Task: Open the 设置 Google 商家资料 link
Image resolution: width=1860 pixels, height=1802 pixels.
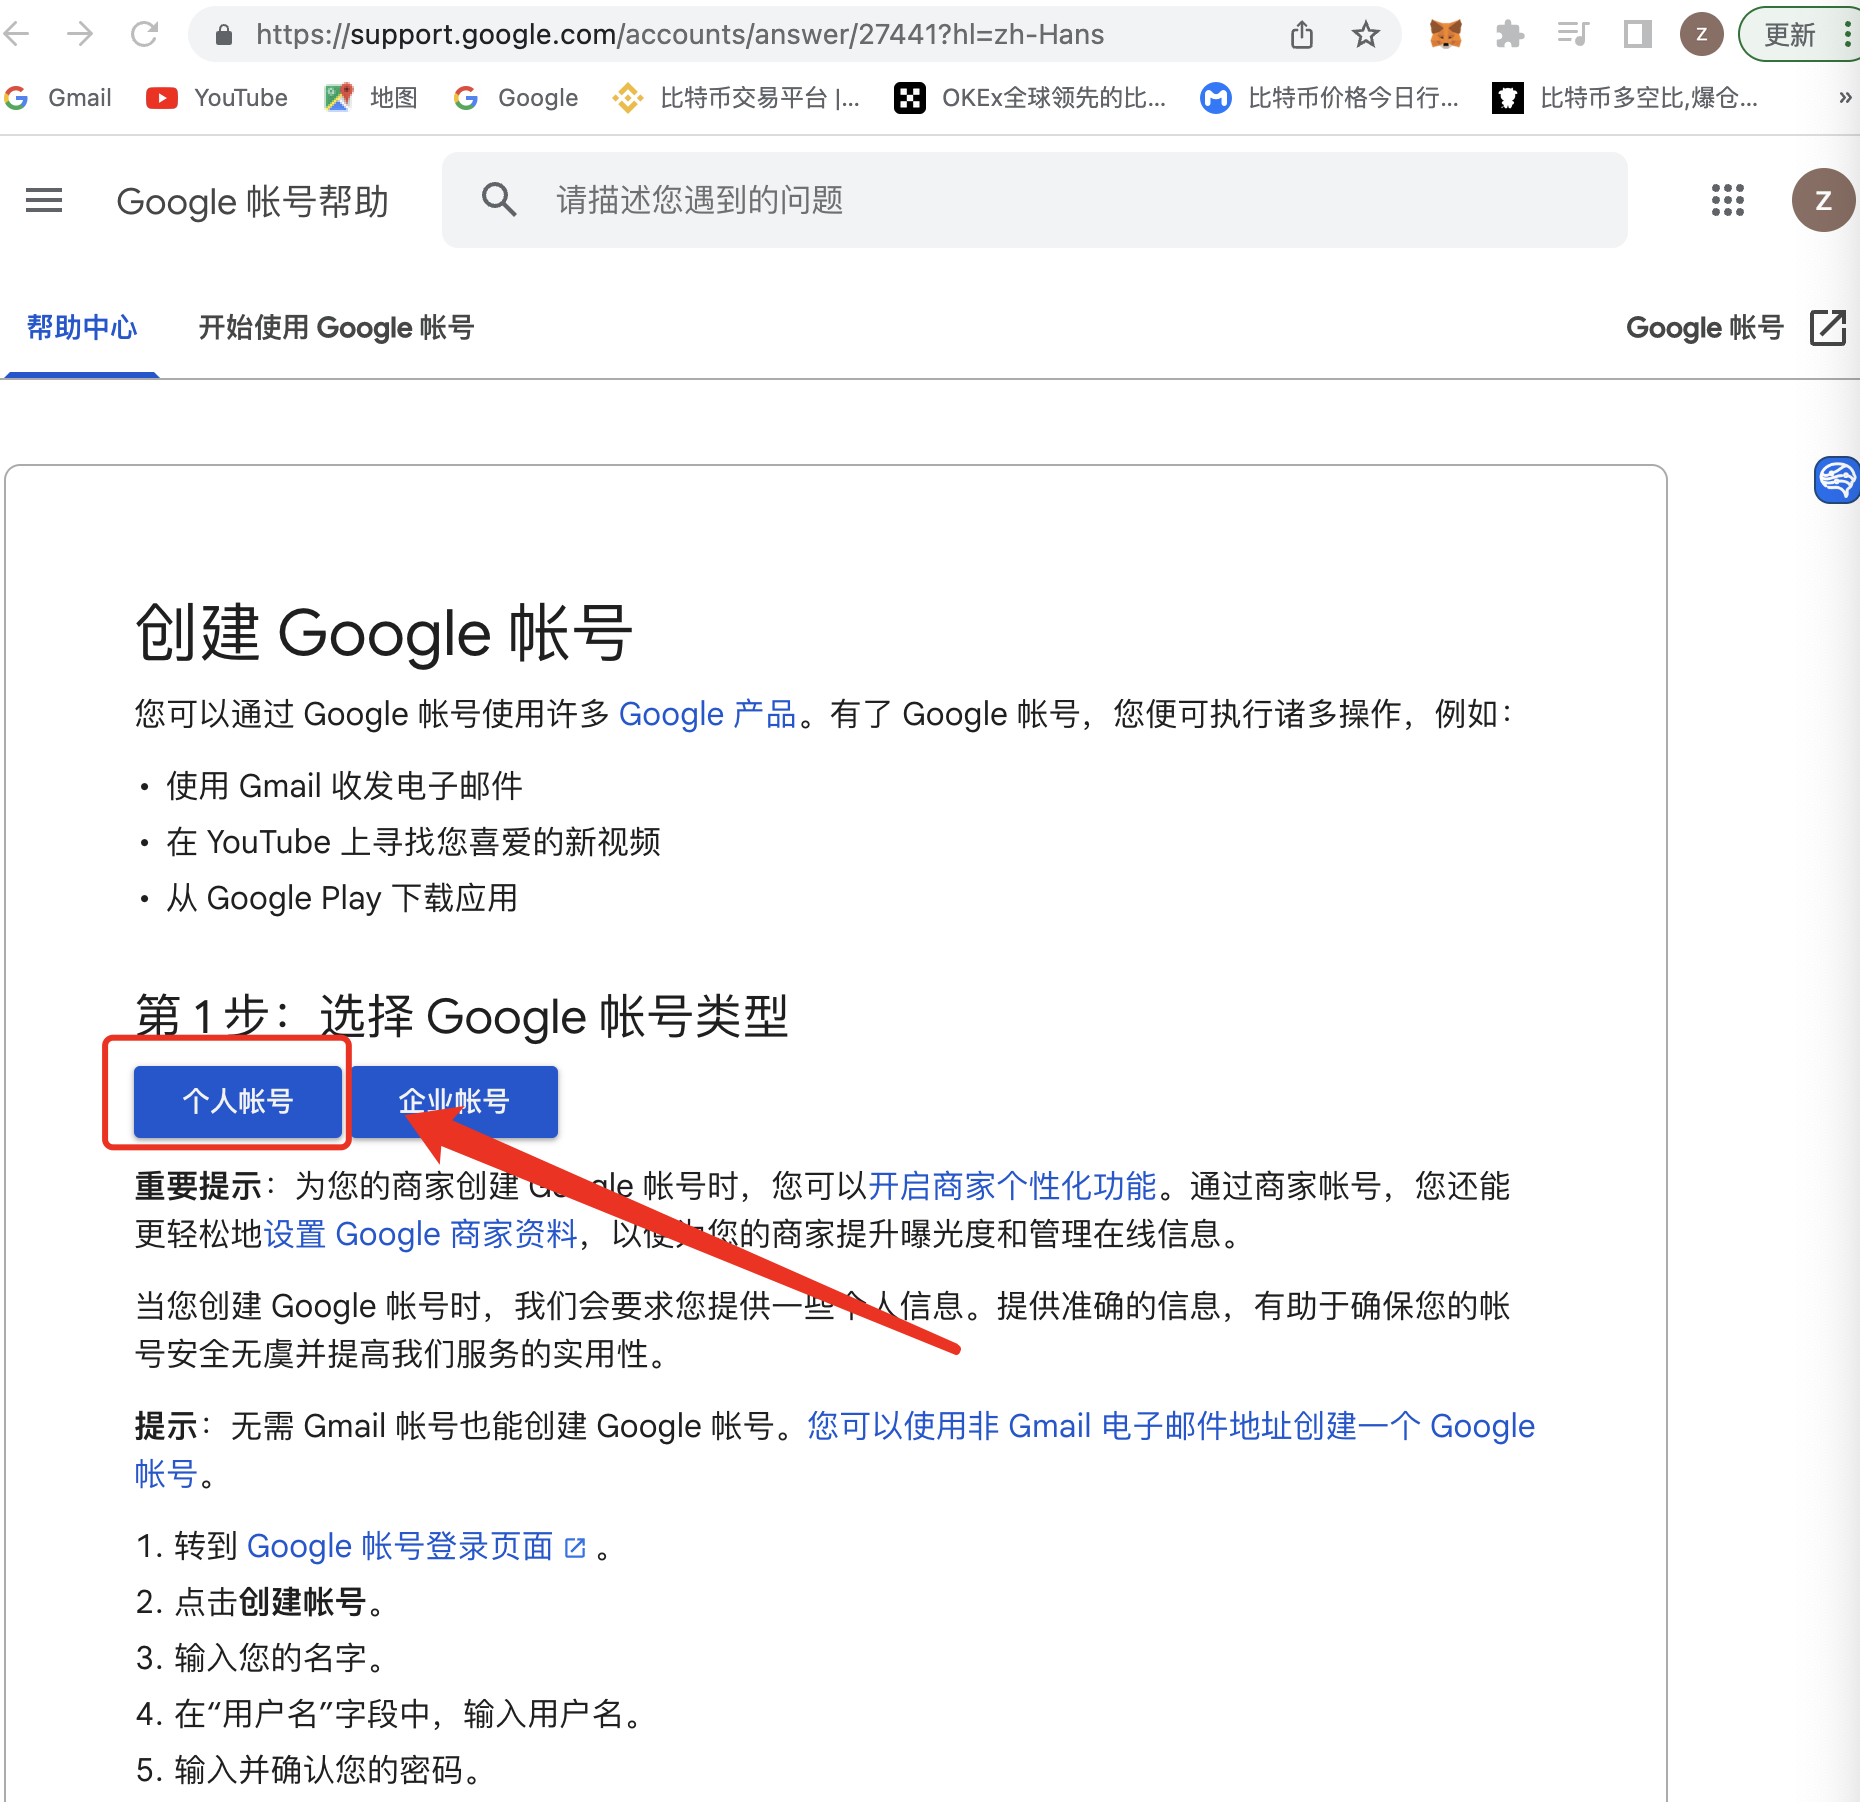Action: click(421, 1235)
